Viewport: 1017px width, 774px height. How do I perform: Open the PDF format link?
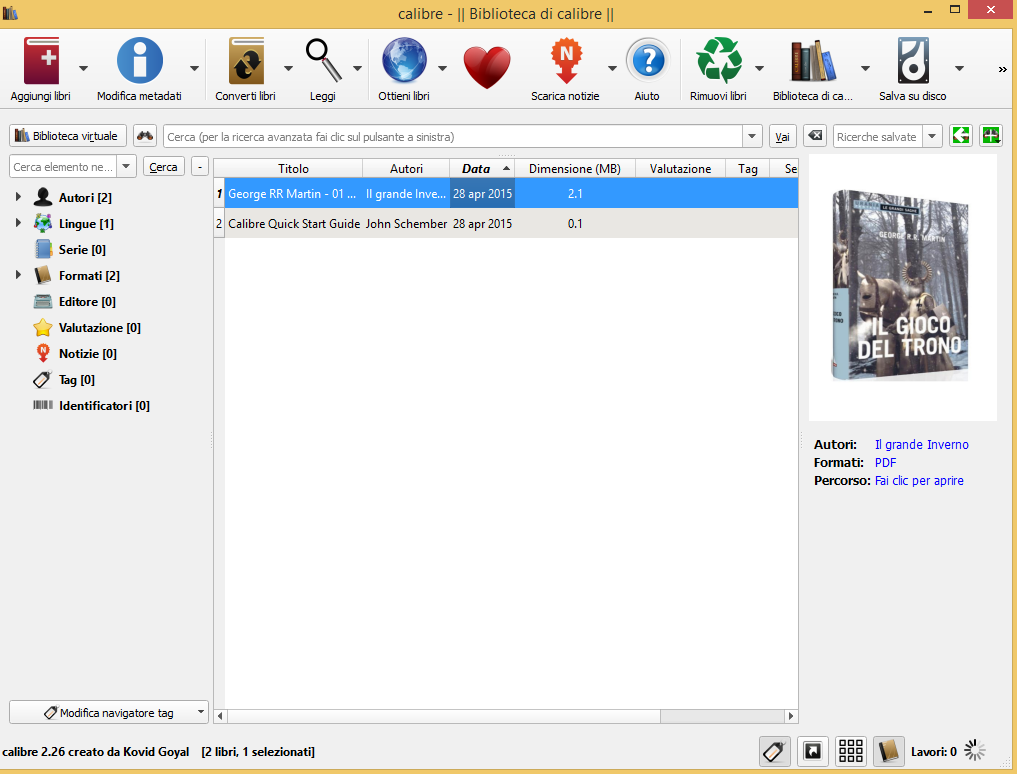pyautogui.click(x=885, y=463)
